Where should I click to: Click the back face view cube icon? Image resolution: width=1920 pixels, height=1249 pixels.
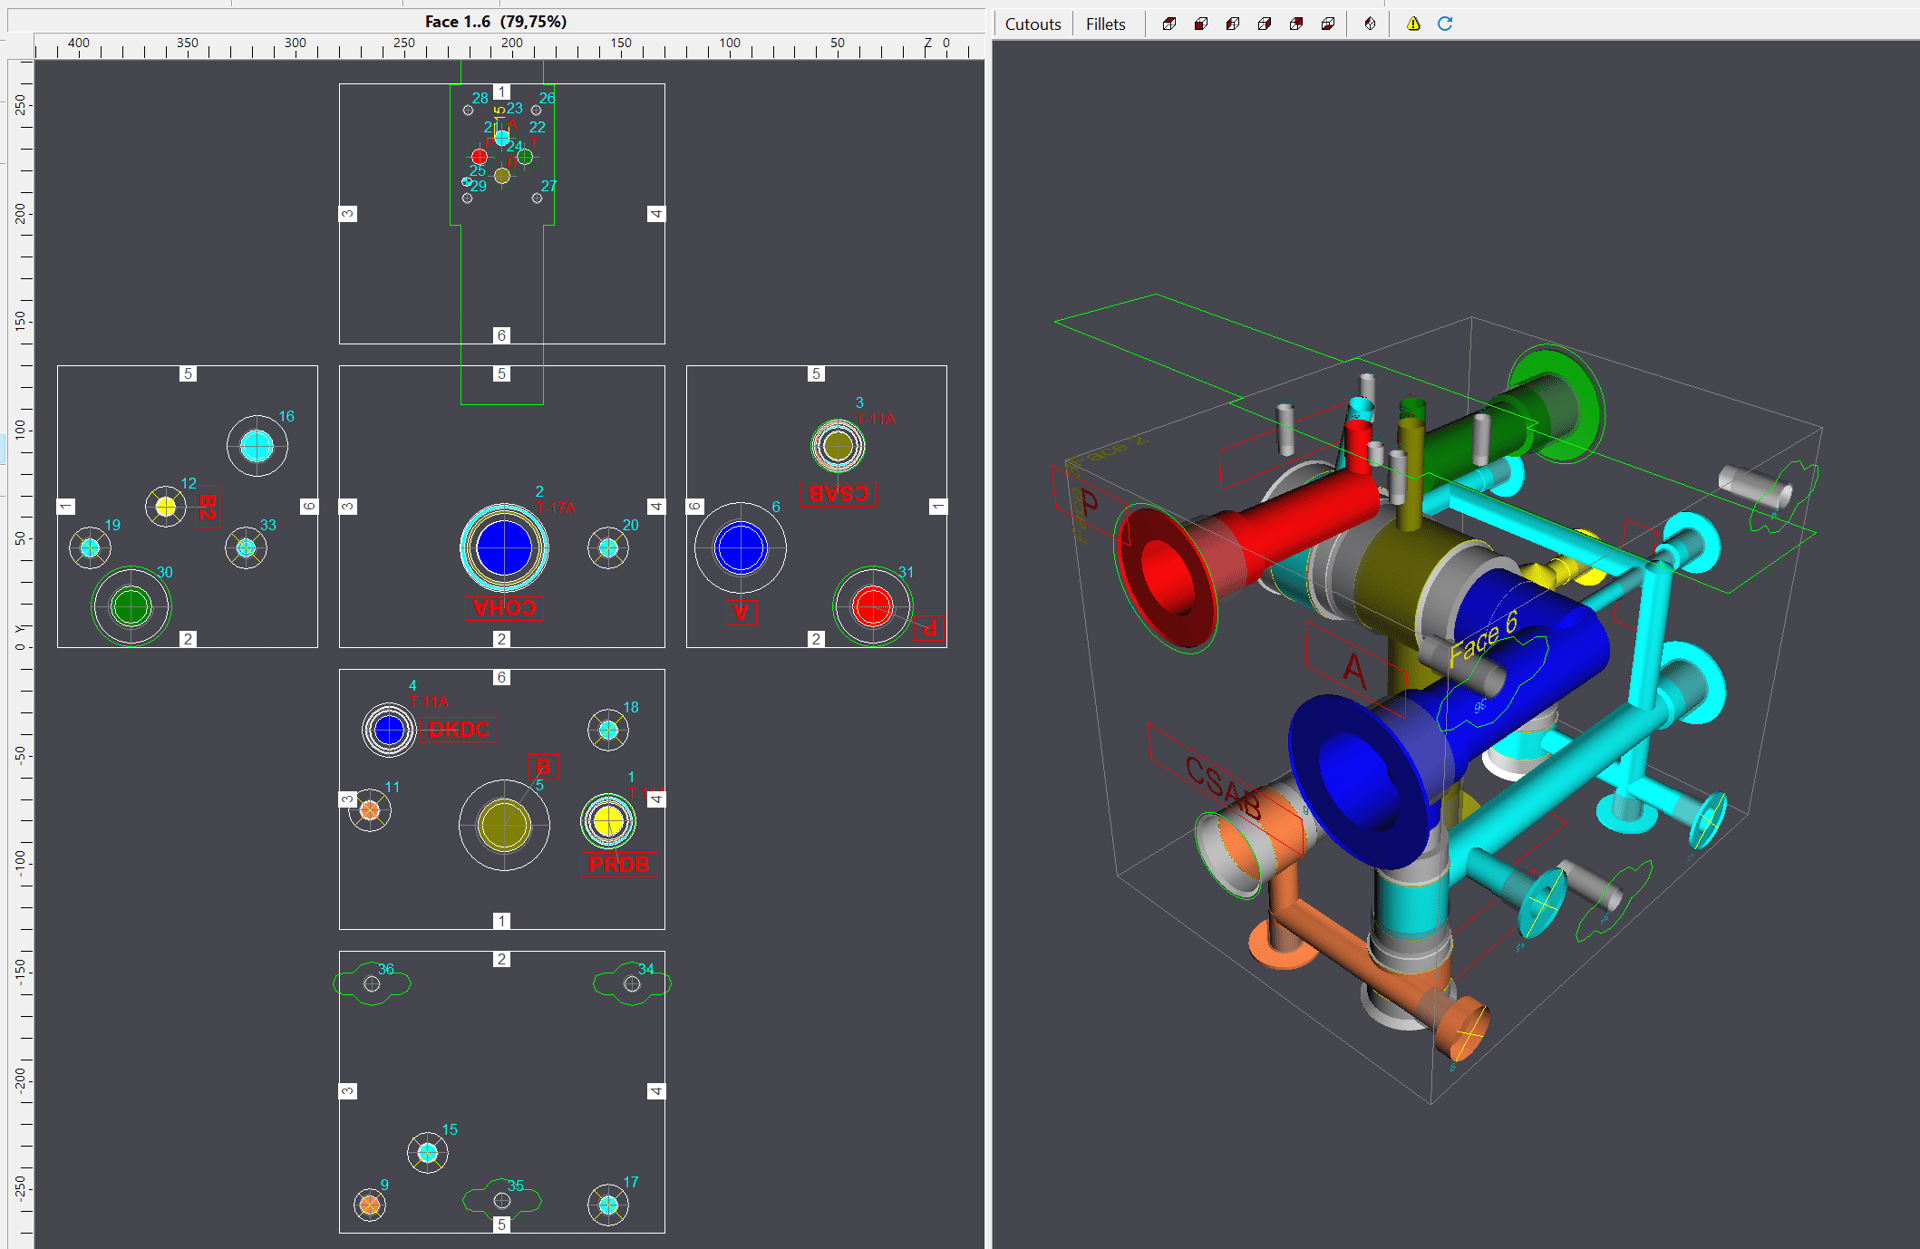point(1296,24)
